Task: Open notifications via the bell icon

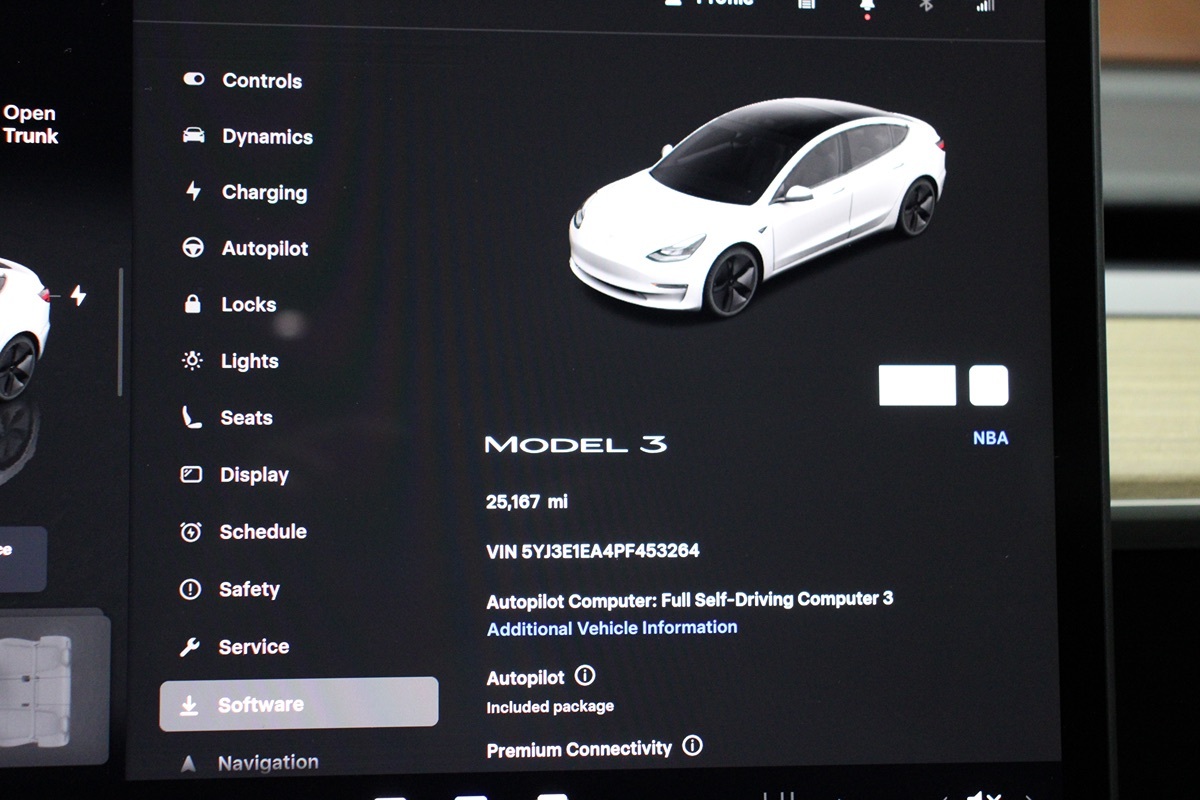Action: [867, 5]
